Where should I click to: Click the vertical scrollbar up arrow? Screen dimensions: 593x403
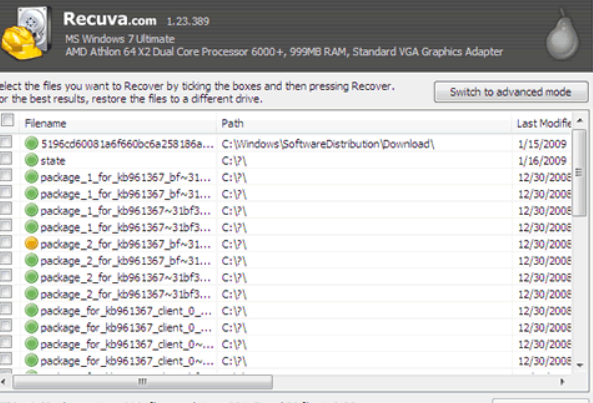click(580, 121)
